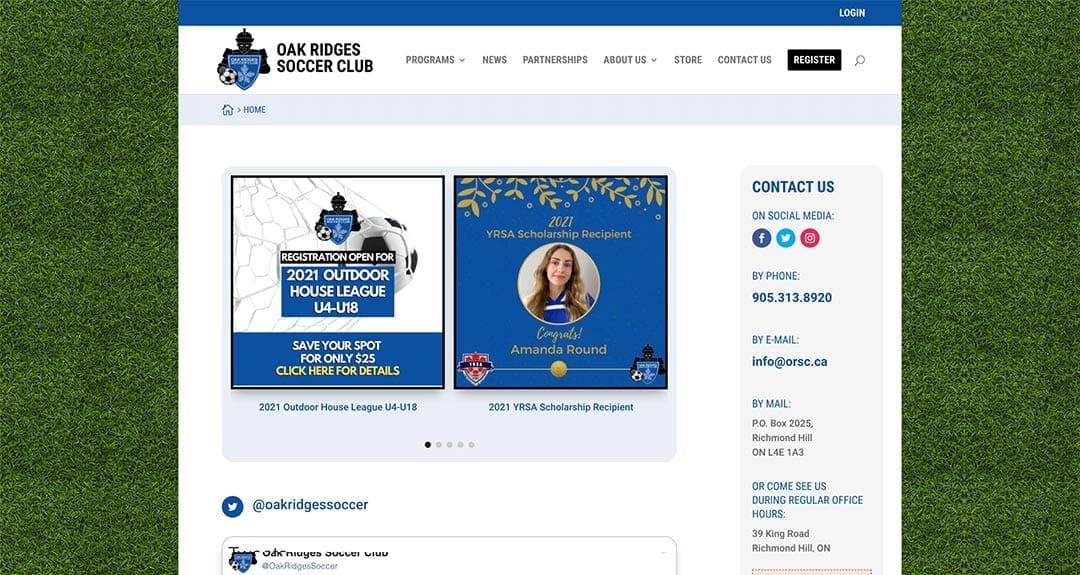
Task: Open the Oak Ridges Soccer Club logo
Action: coord(243,60)
